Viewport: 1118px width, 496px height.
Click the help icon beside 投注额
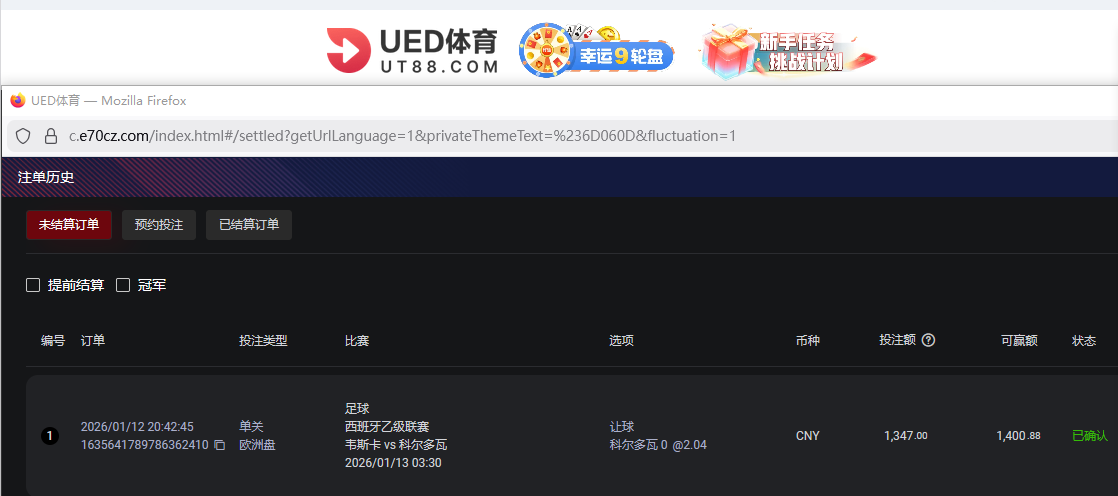(x=928, y=341)
